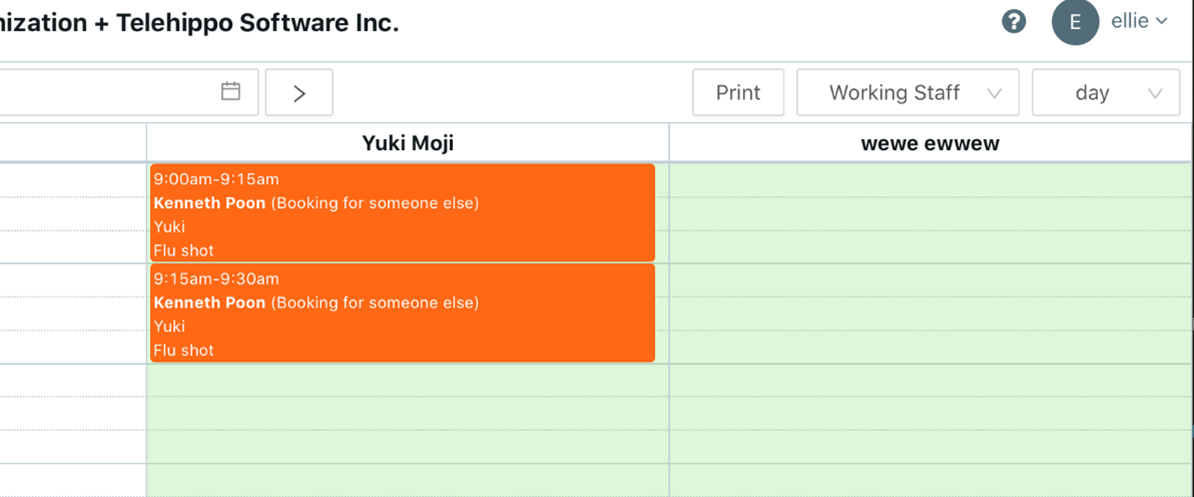Change the day view dropdown

1106,93
